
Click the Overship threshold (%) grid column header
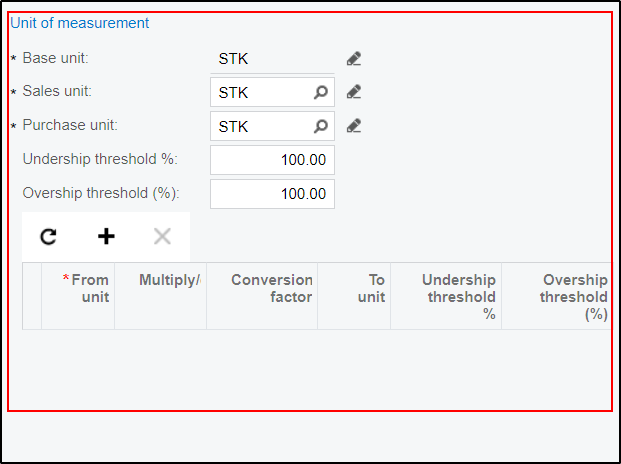(572, 296)
